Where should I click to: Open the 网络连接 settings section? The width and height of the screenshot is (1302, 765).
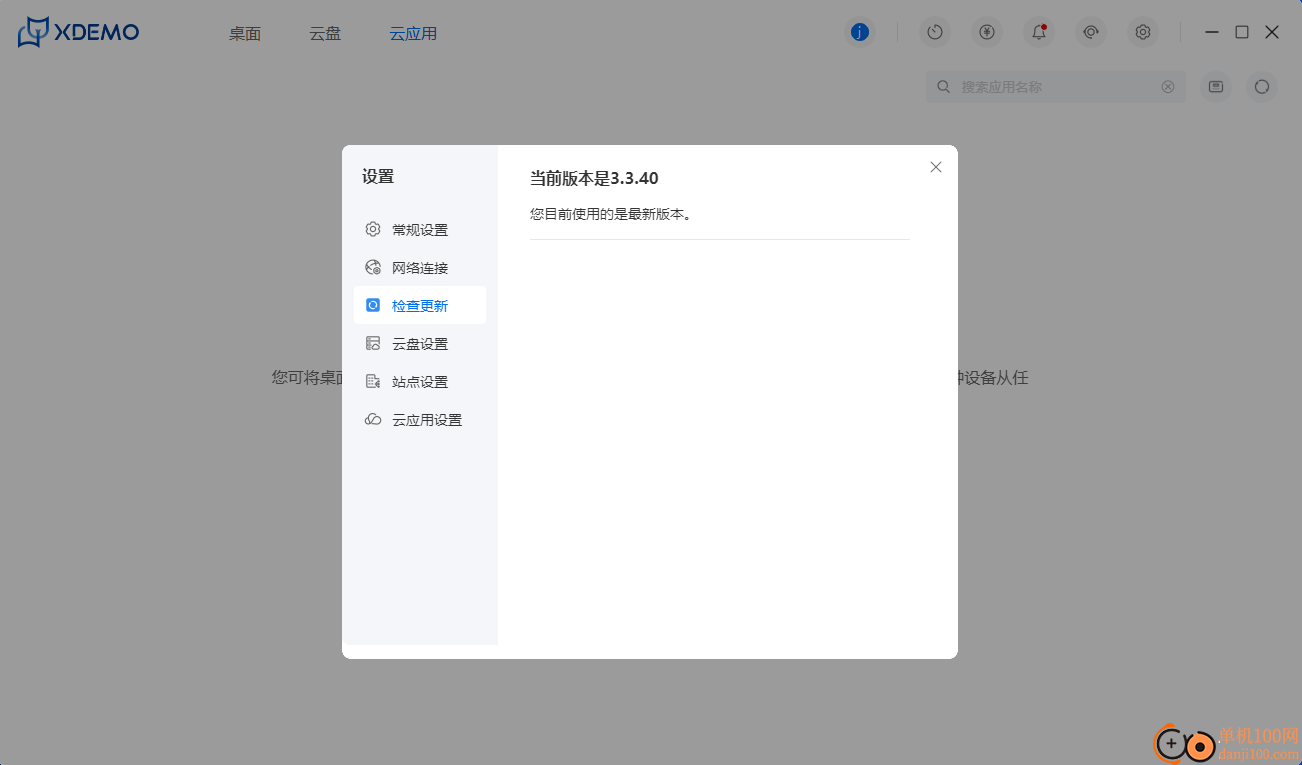tap(420, 268)
